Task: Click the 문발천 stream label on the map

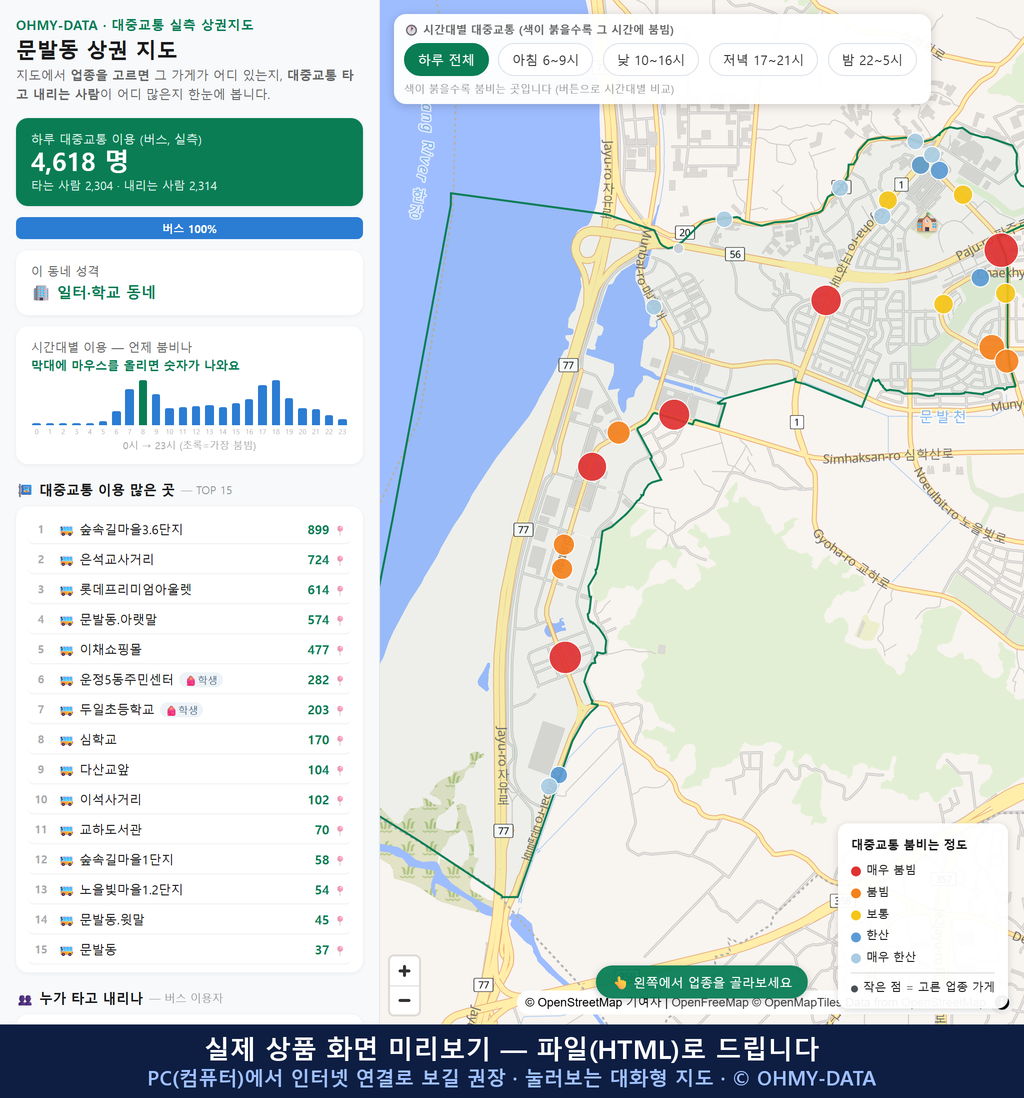Action: point(942,417)
